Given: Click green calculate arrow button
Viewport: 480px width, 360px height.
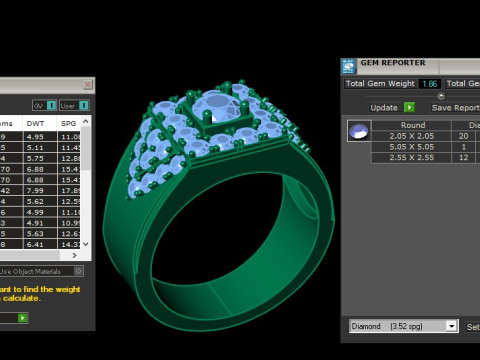Looking at the screenshot, I should coord(23,318).
